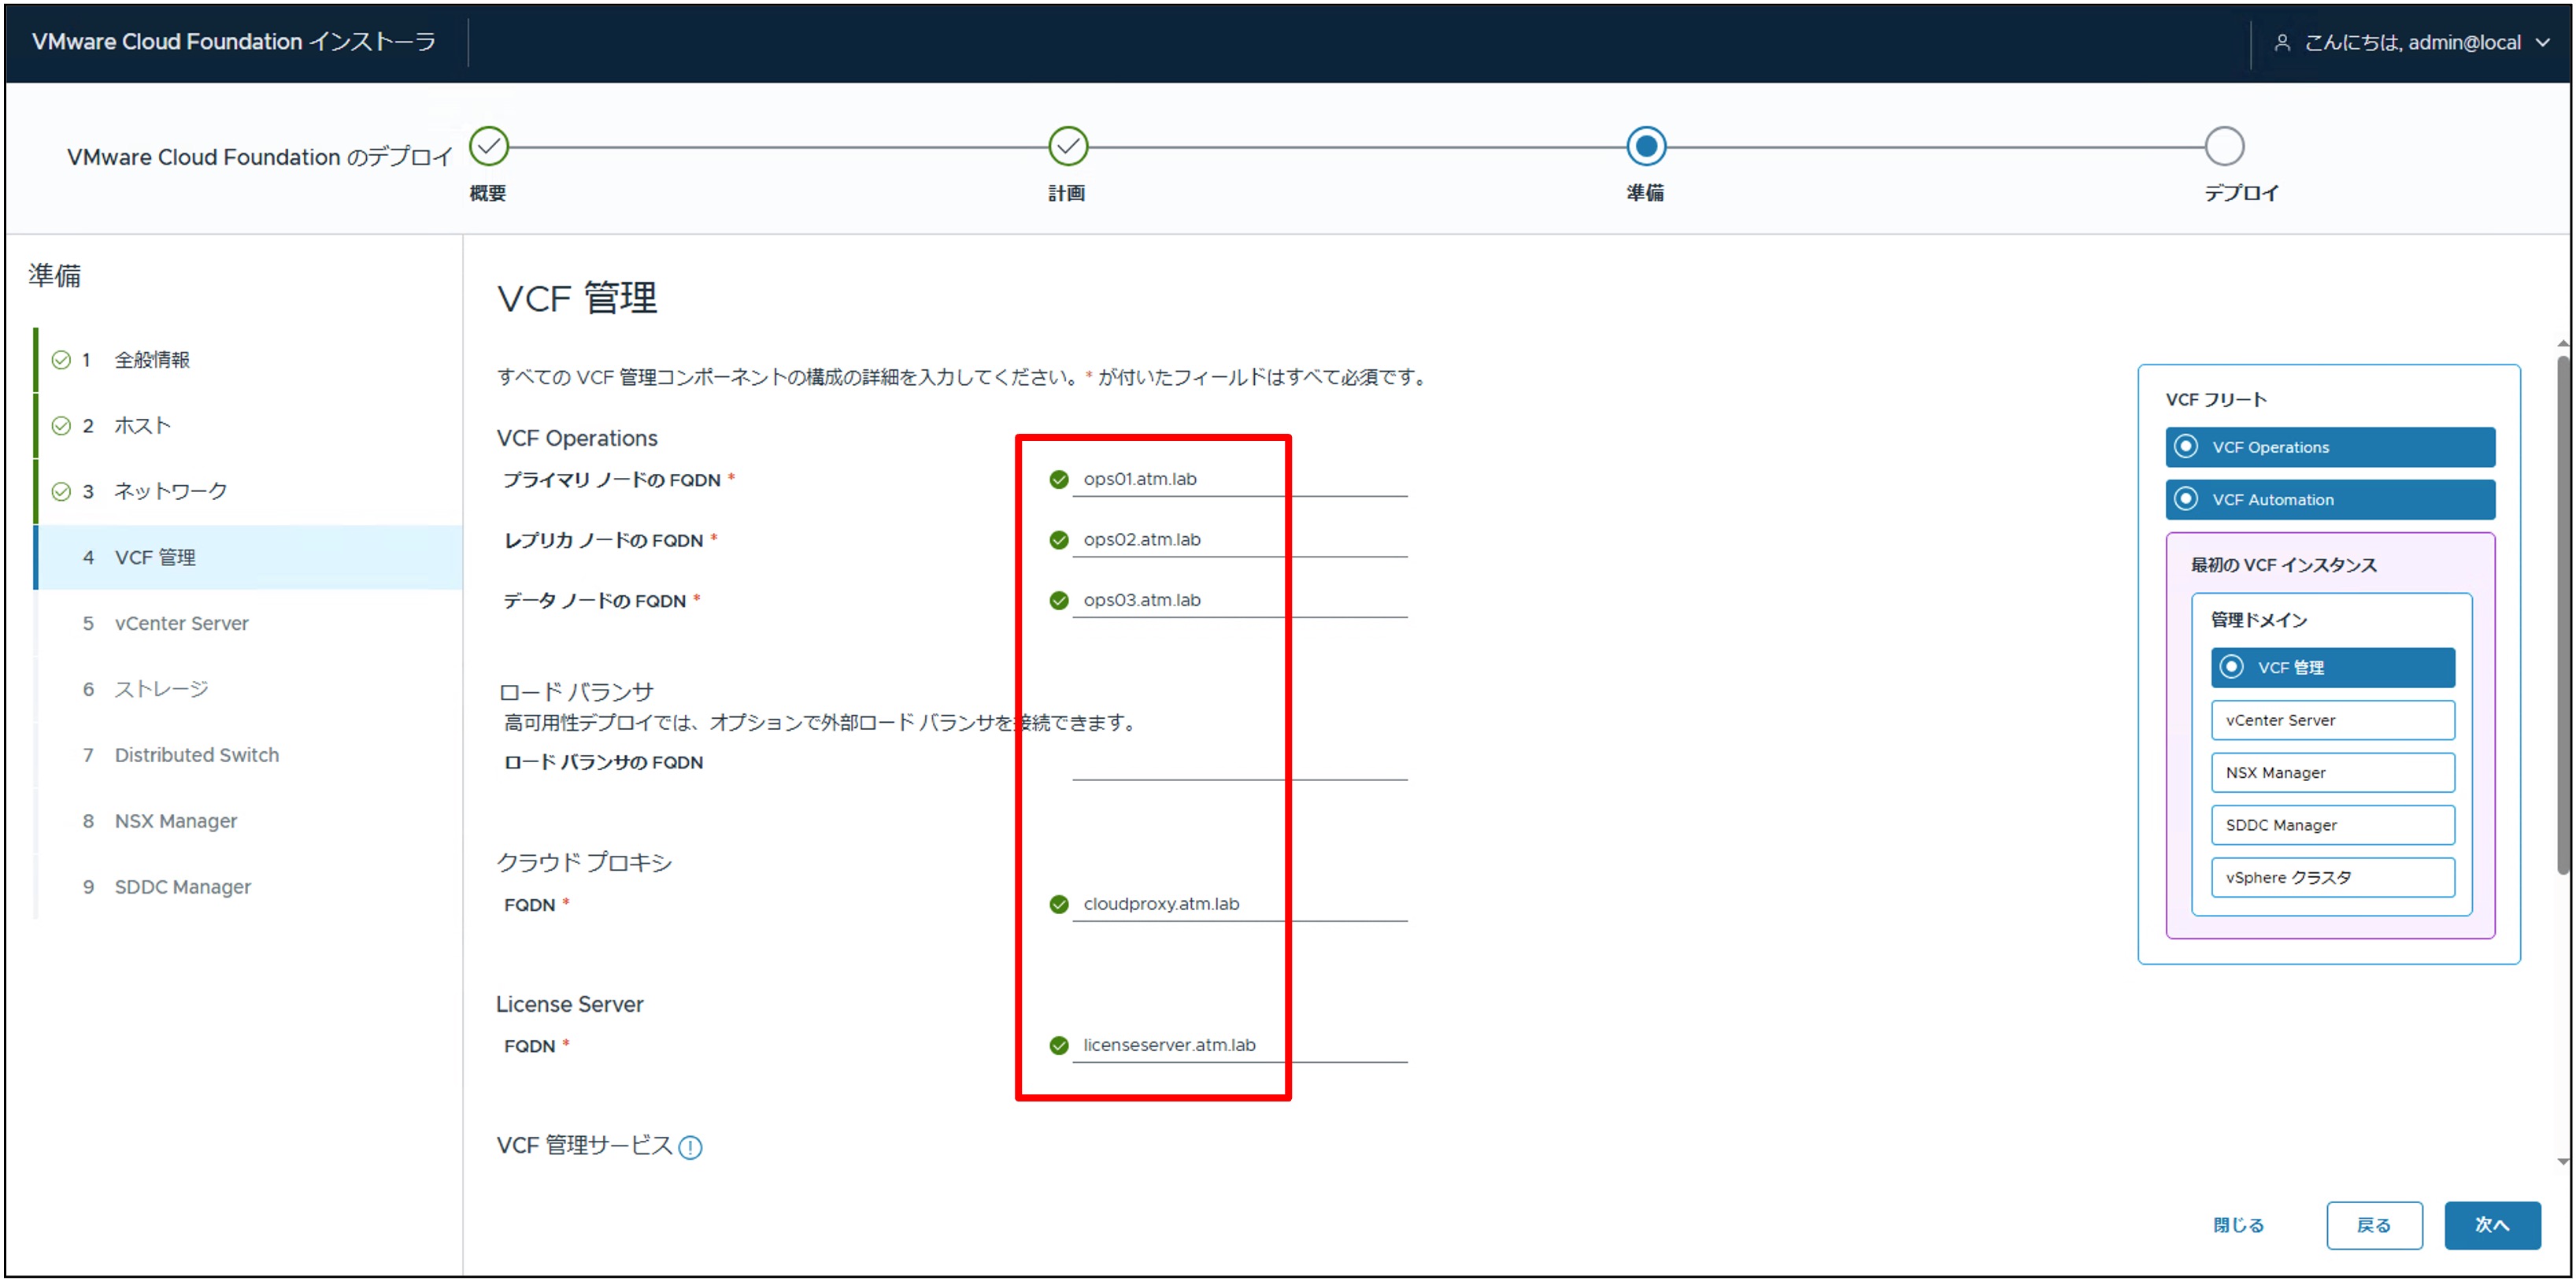Screen dimensions: 2576x1281
Task: Click the ロード バランサの FQDN input field
Action: coord(1240,762)
